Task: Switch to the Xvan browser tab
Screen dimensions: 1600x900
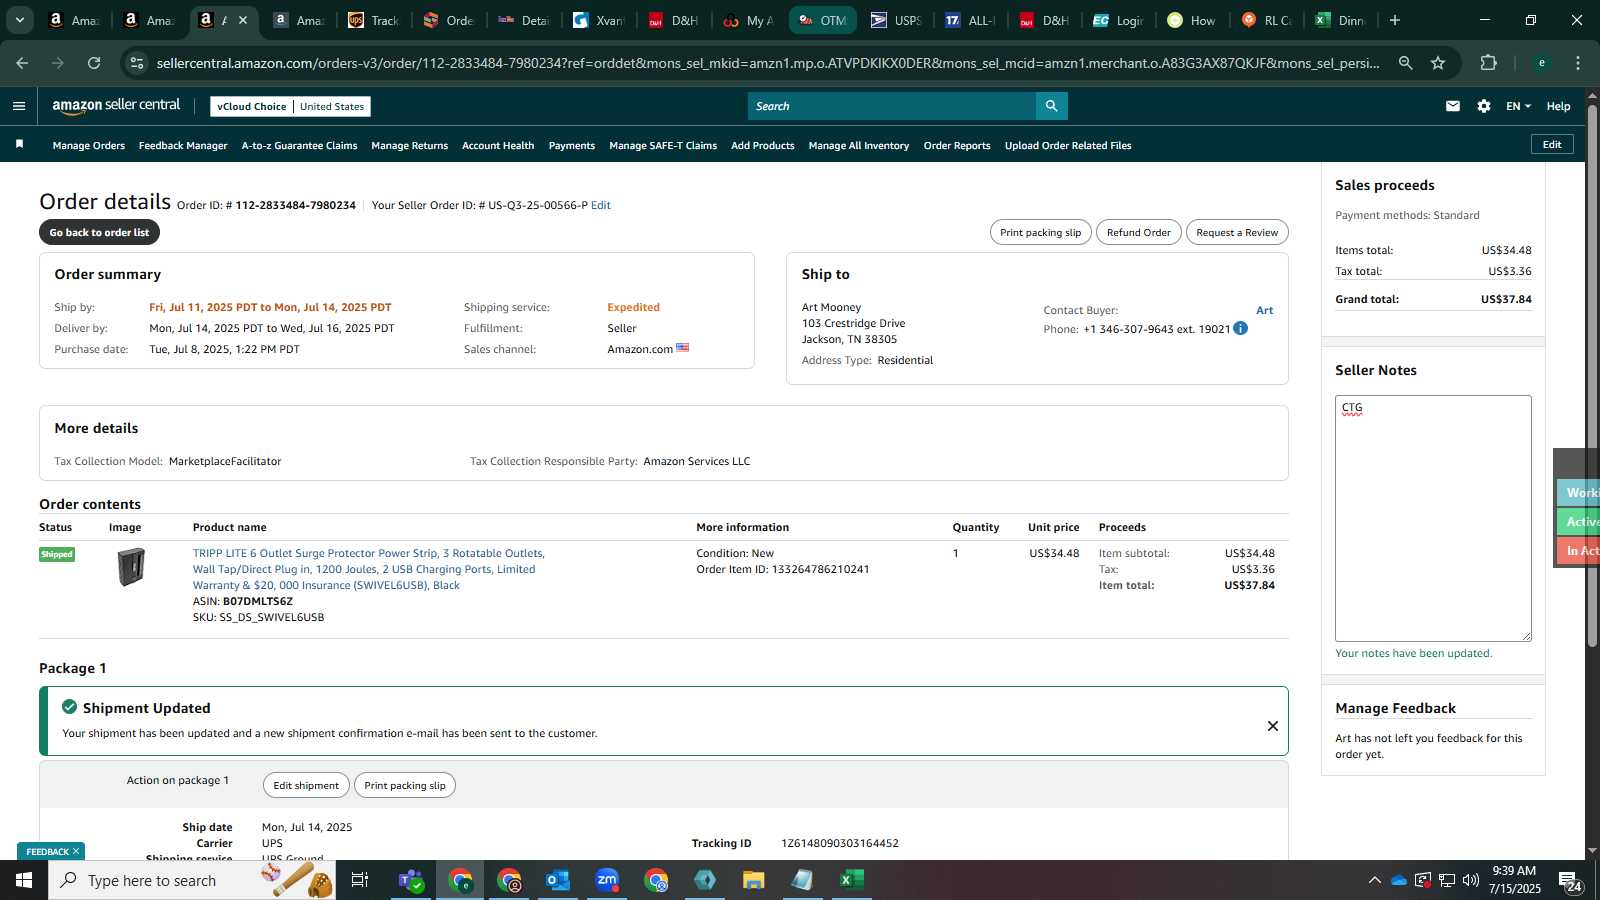Action: click(598, 20)
